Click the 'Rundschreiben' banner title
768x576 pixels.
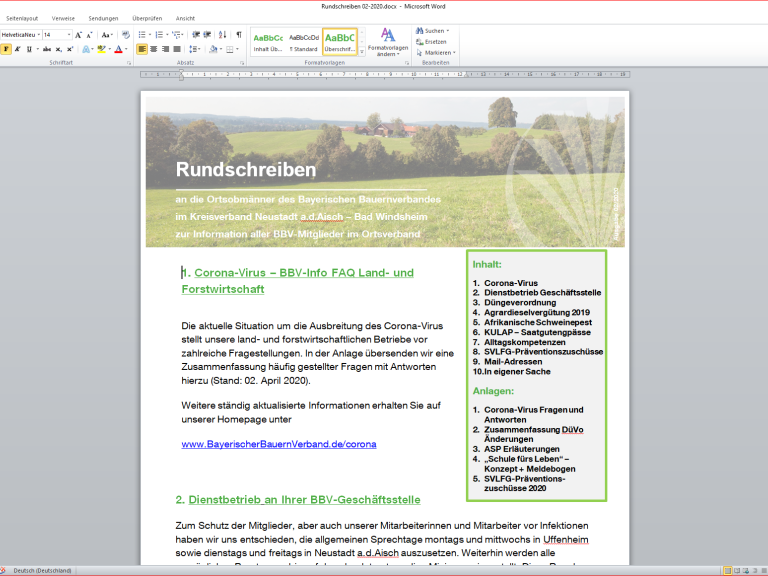246,169
